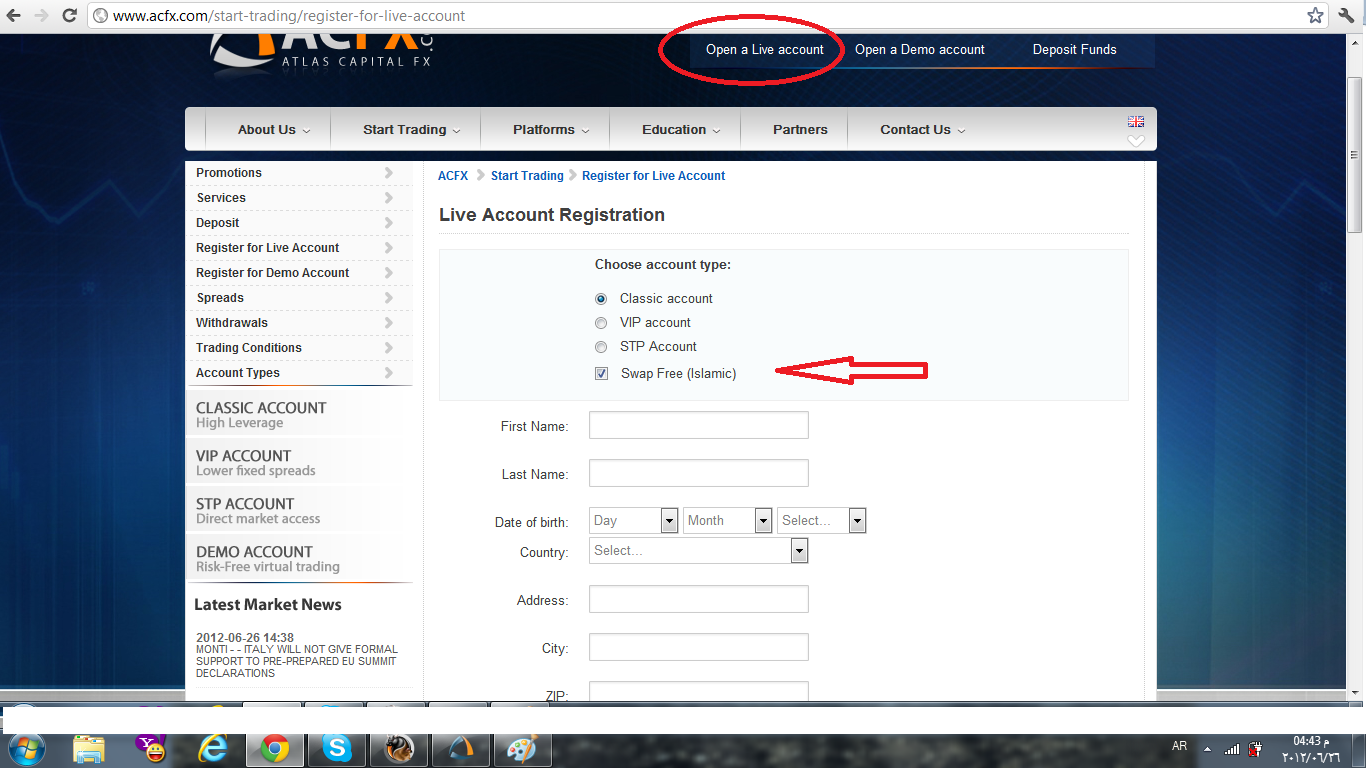Select the STP Account radio button

tap(601, 347)
